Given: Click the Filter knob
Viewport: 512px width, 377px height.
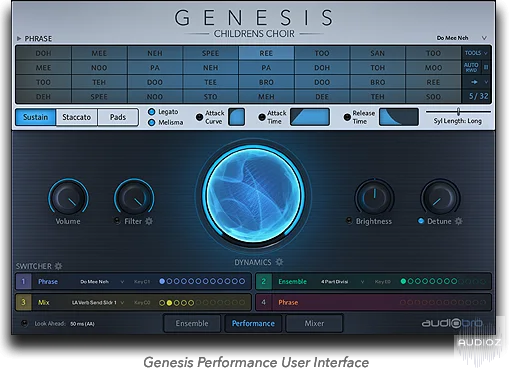Looking at the screenshot, I should (134, 198).
